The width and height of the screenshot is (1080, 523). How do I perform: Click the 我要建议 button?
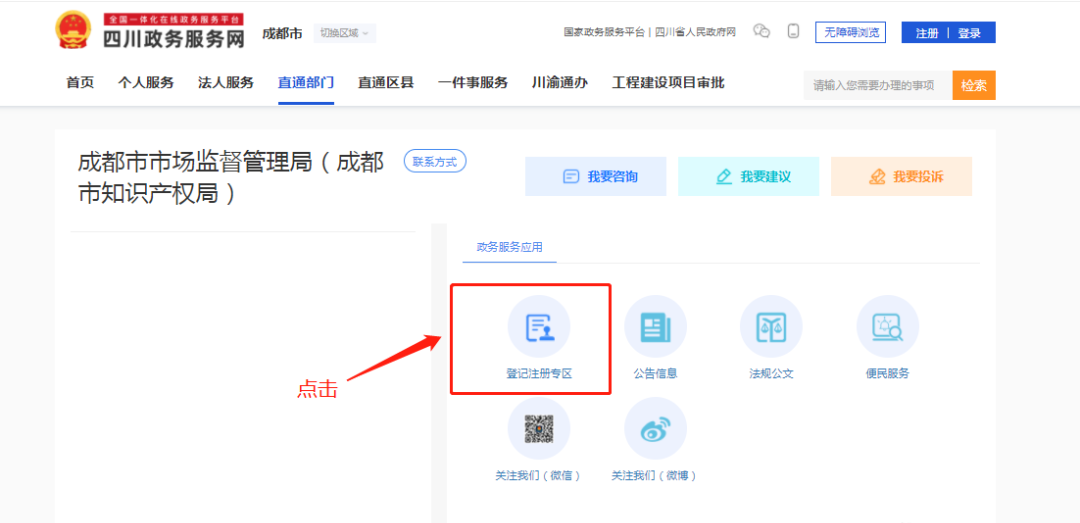point(749,176)
